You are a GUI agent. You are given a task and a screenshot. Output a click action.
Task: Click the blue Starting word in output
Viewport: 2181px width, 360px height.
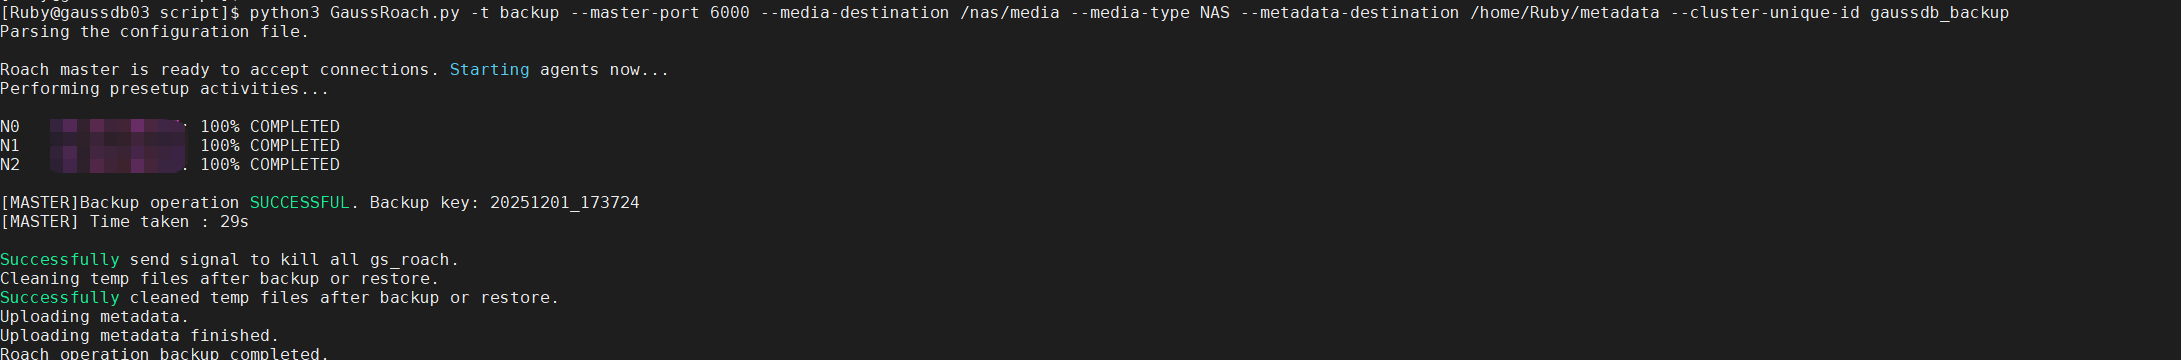point(489,70)
